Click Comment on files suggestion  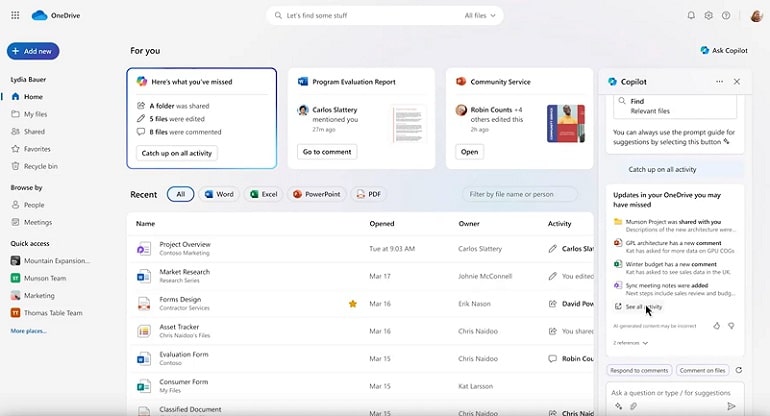pyautogui.click(x=702, y=370)
